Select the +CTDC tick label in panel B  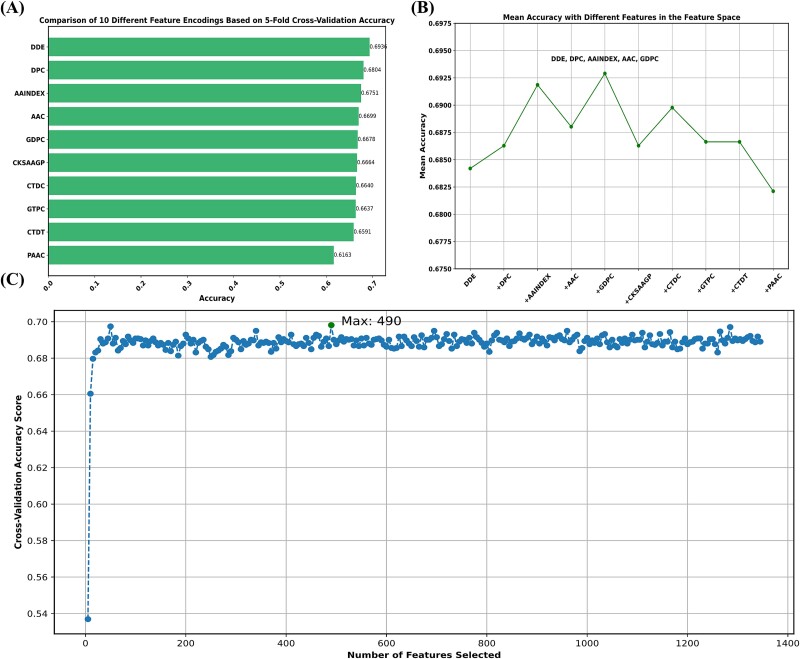pos(672,284)
